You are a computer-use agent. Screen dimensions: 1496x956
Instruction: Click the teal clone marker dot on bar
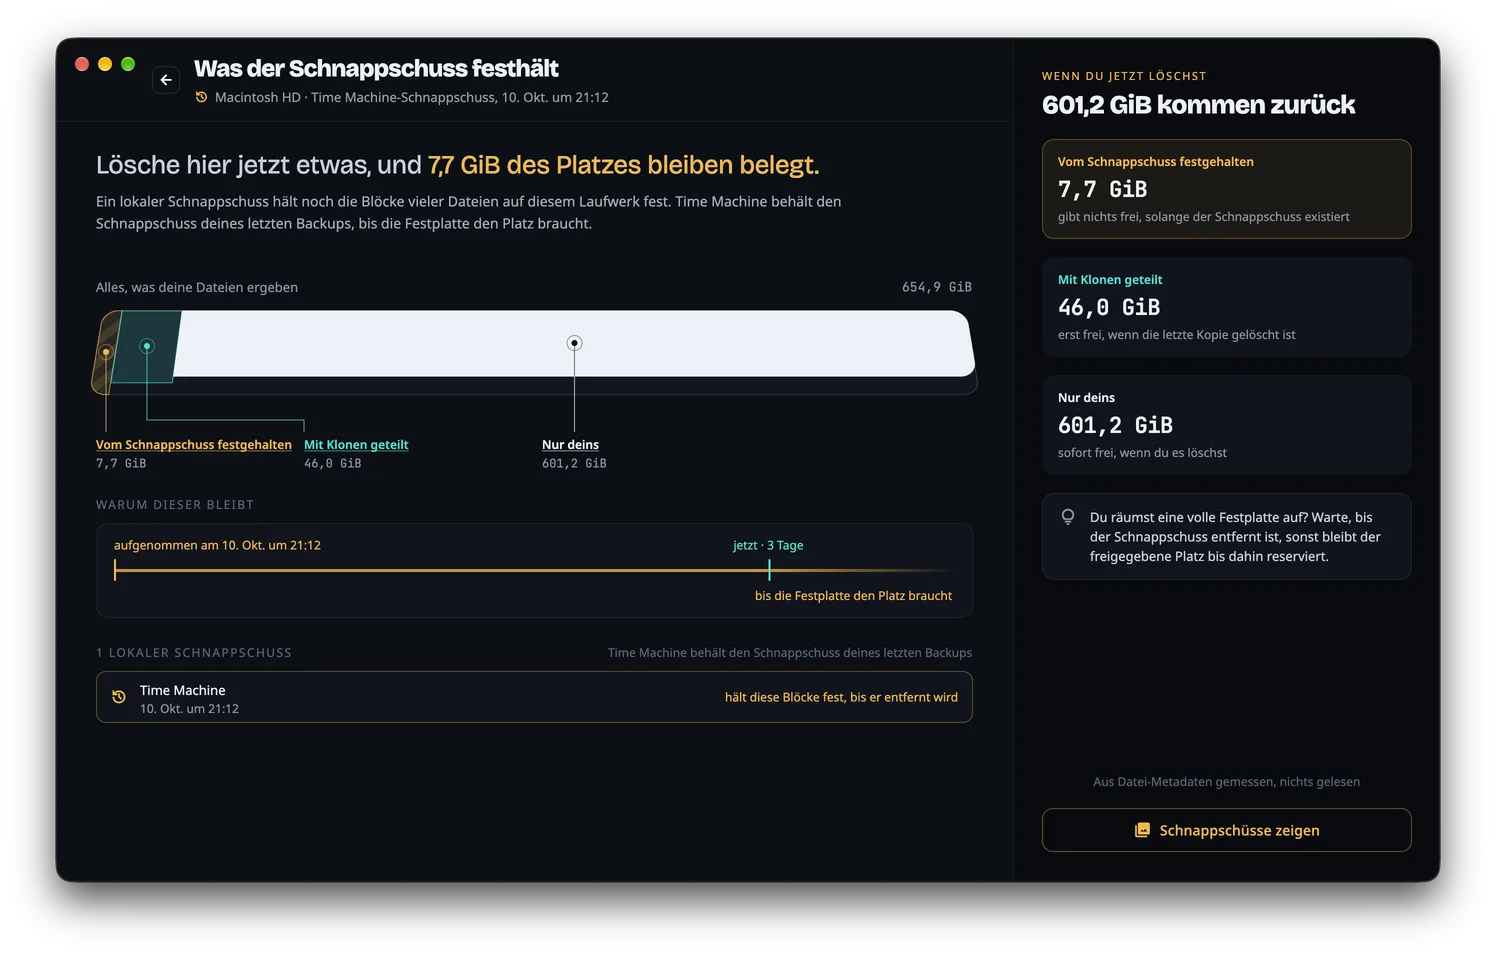click(147, 346)
